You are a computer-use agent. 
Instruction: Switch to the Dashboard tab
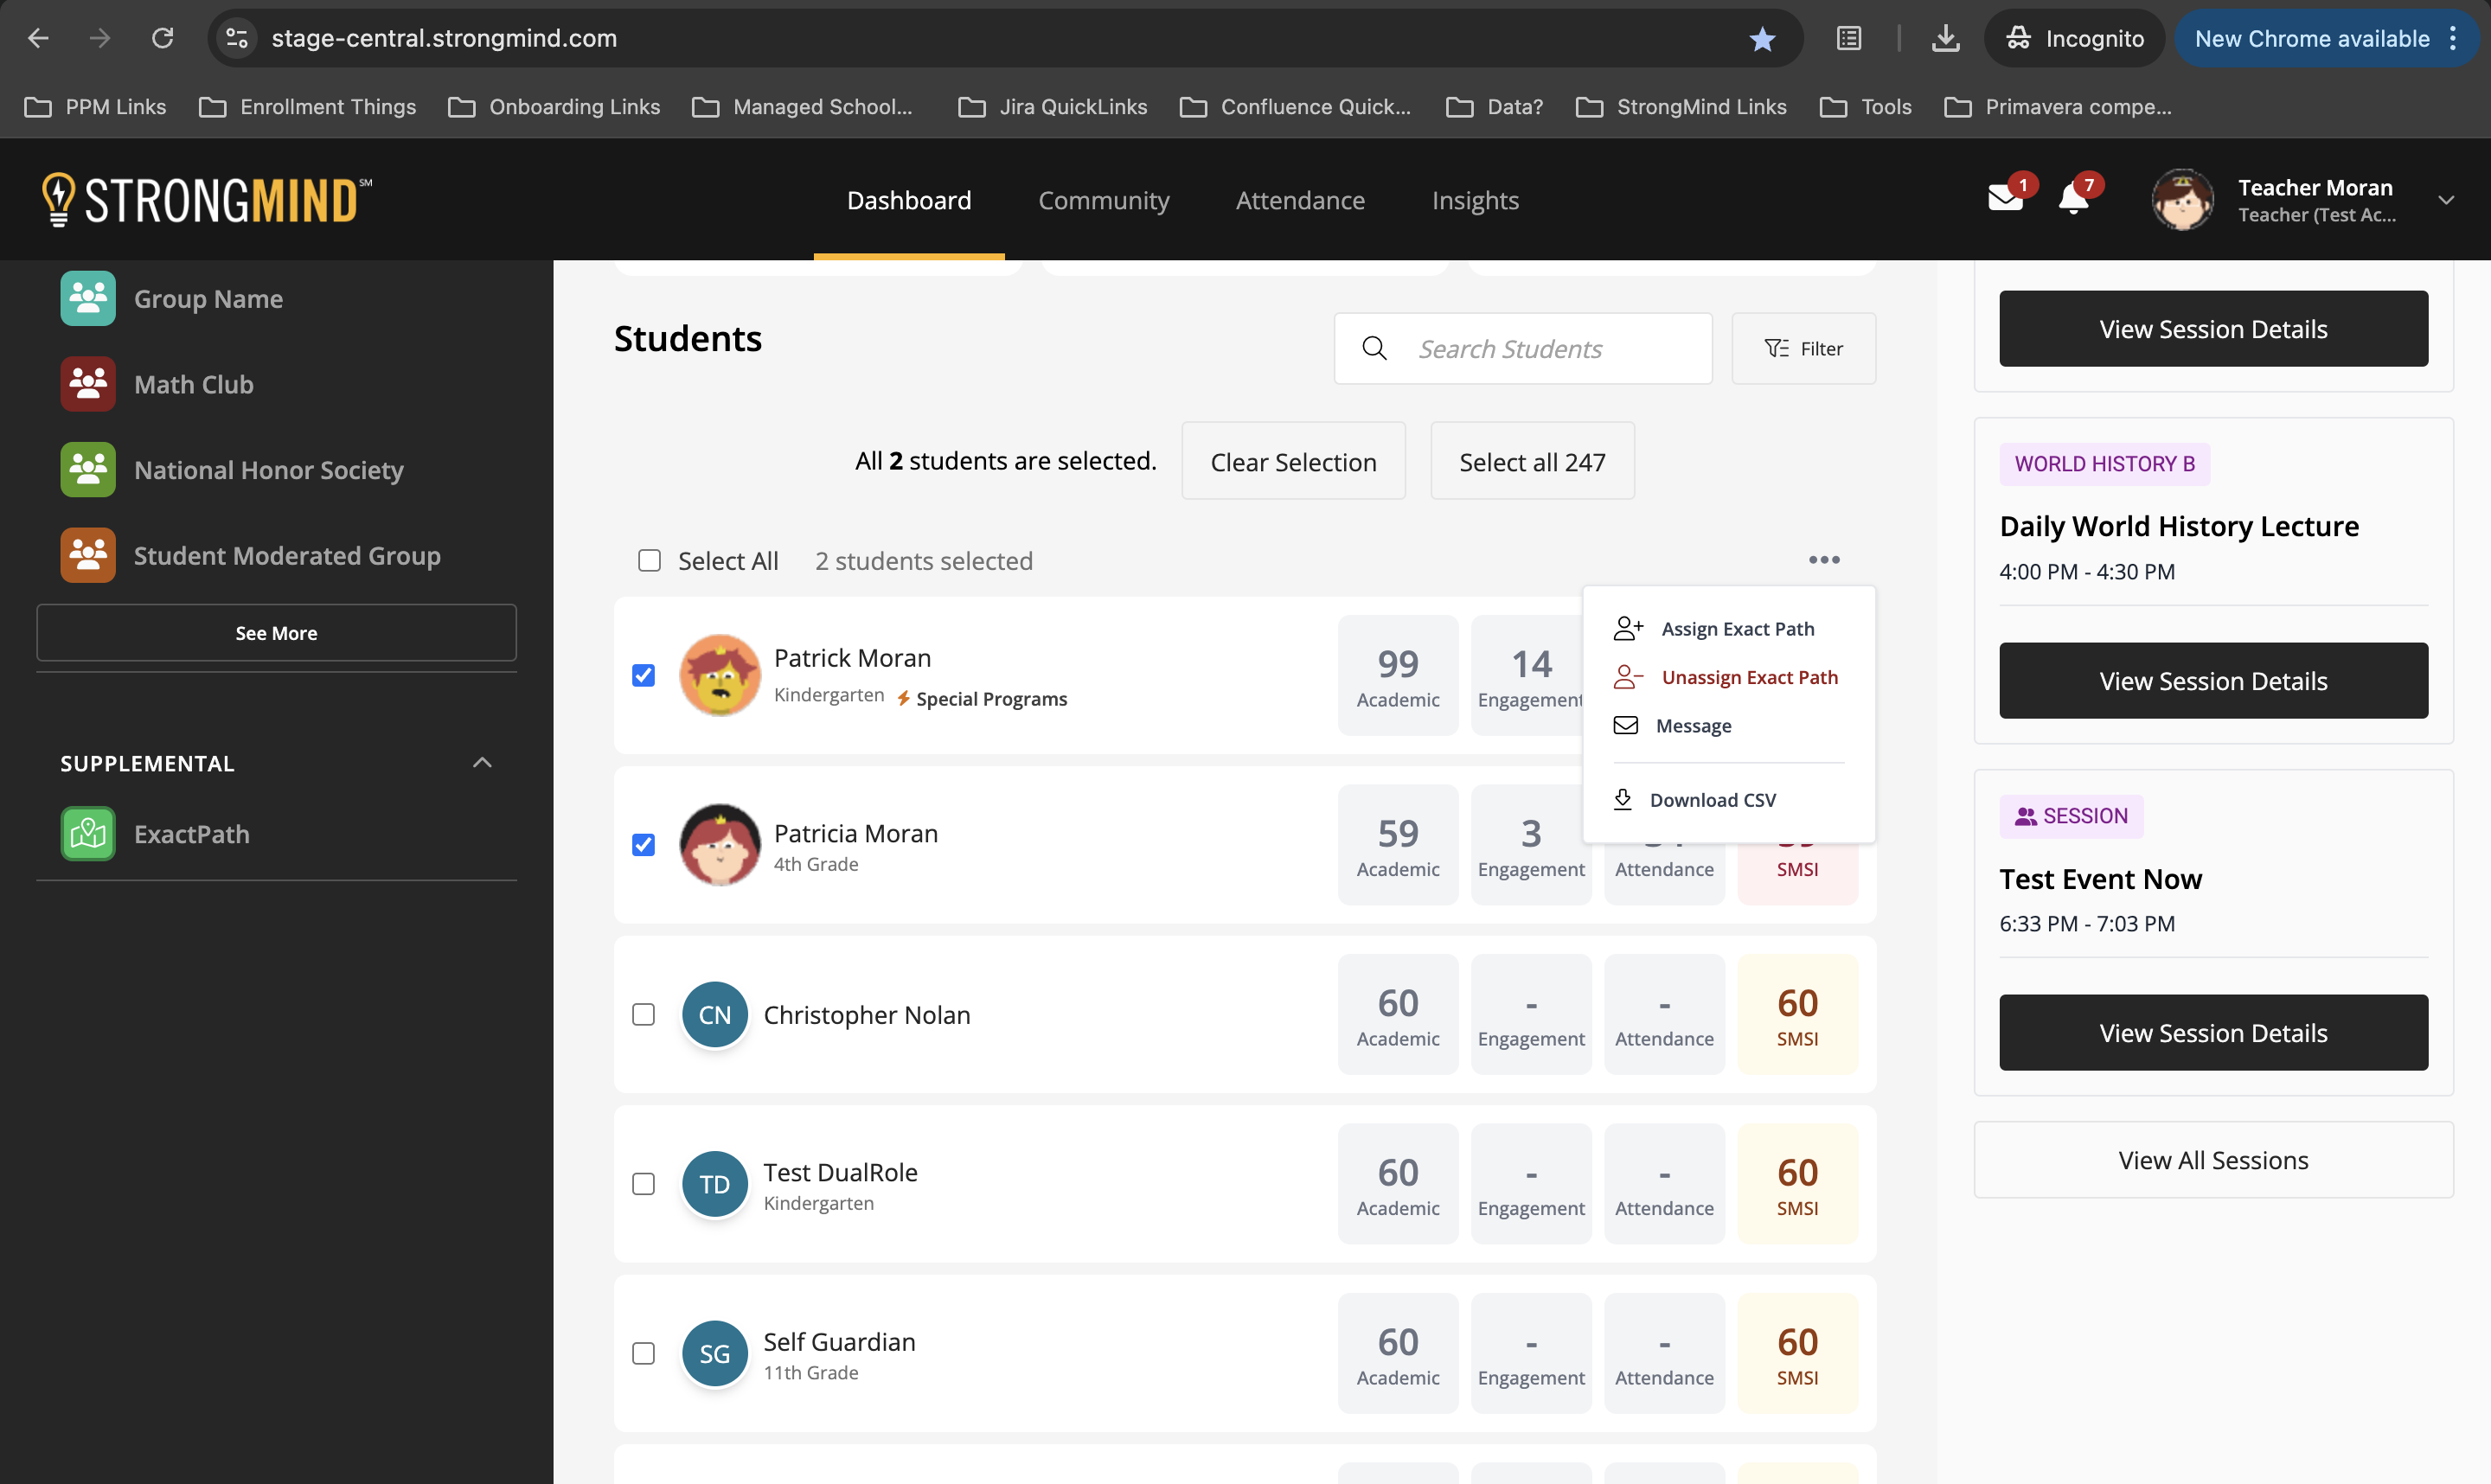tap(909, 200)
